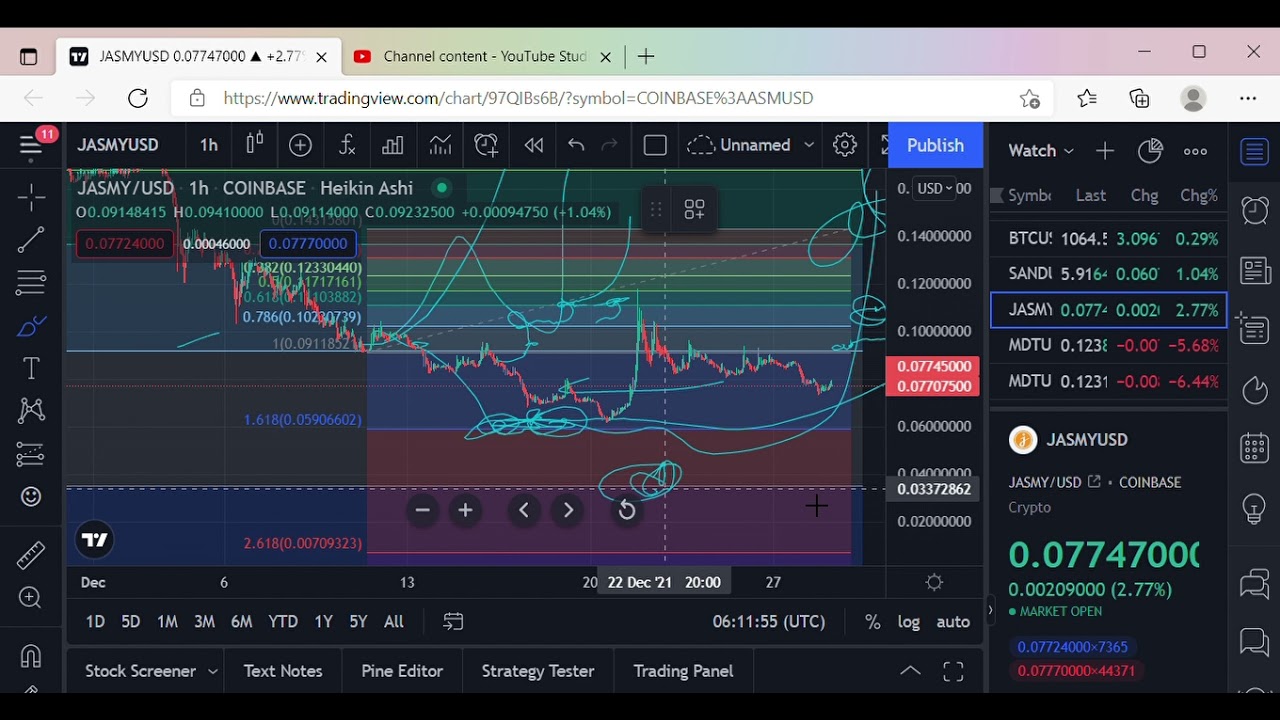
Task: Open the Fibonacci and Gann tools
Action: [31, 283]
